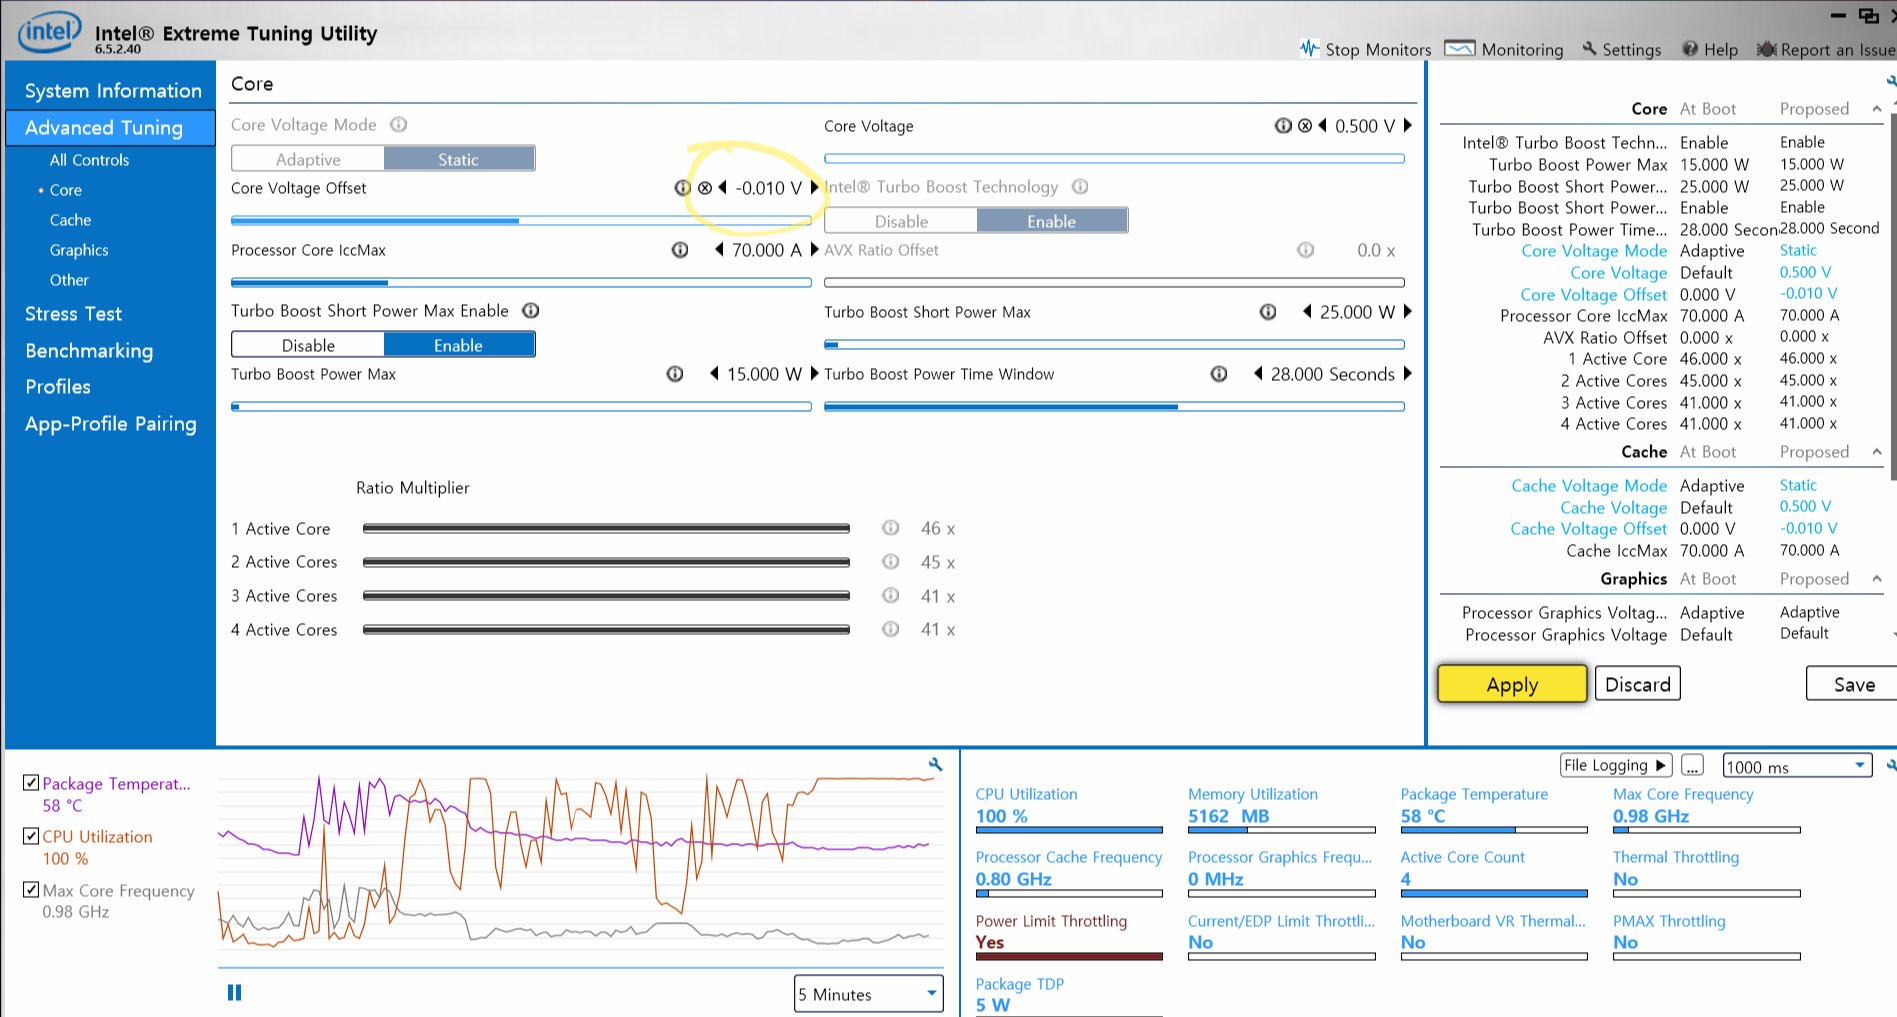Click the Core Voltage Offset slider
The height and width of the screenshot is (1017, 1897).
521,220
